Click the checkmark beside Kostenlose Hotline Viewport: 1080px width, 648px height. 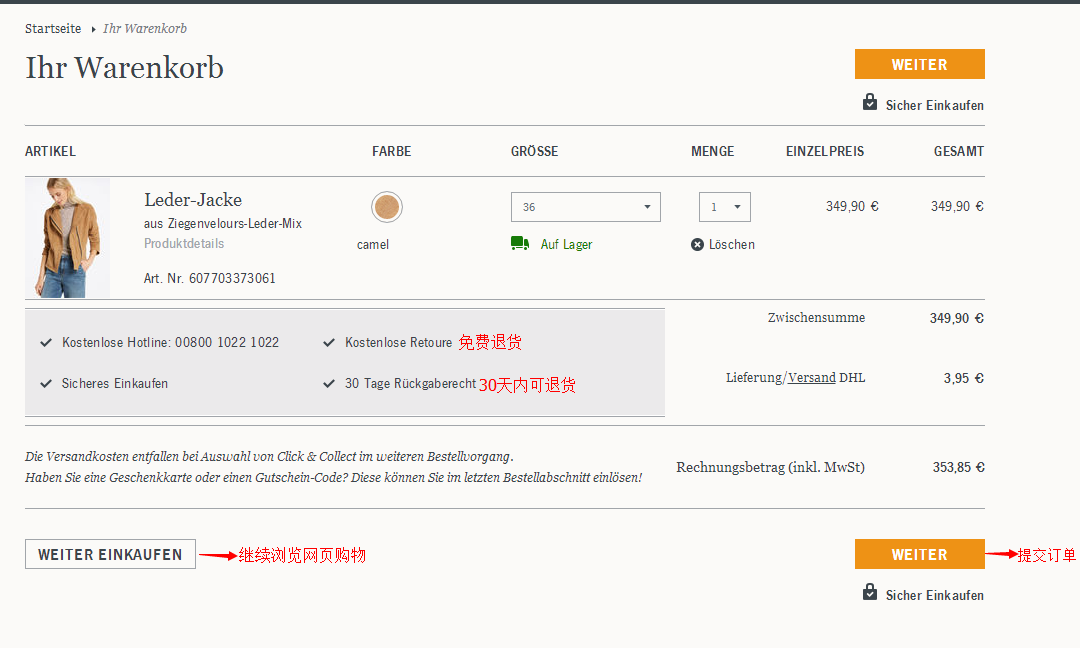point(46,343)
